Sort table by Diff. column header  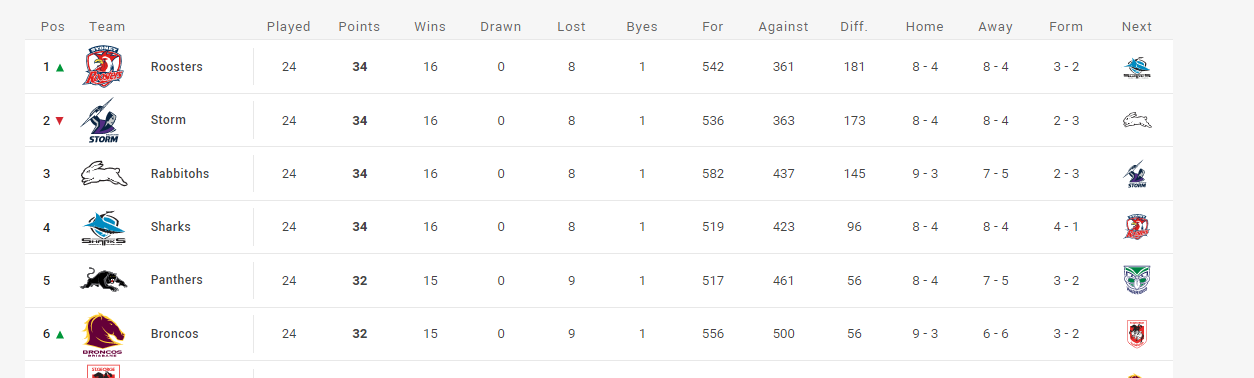tap(853, 27)
